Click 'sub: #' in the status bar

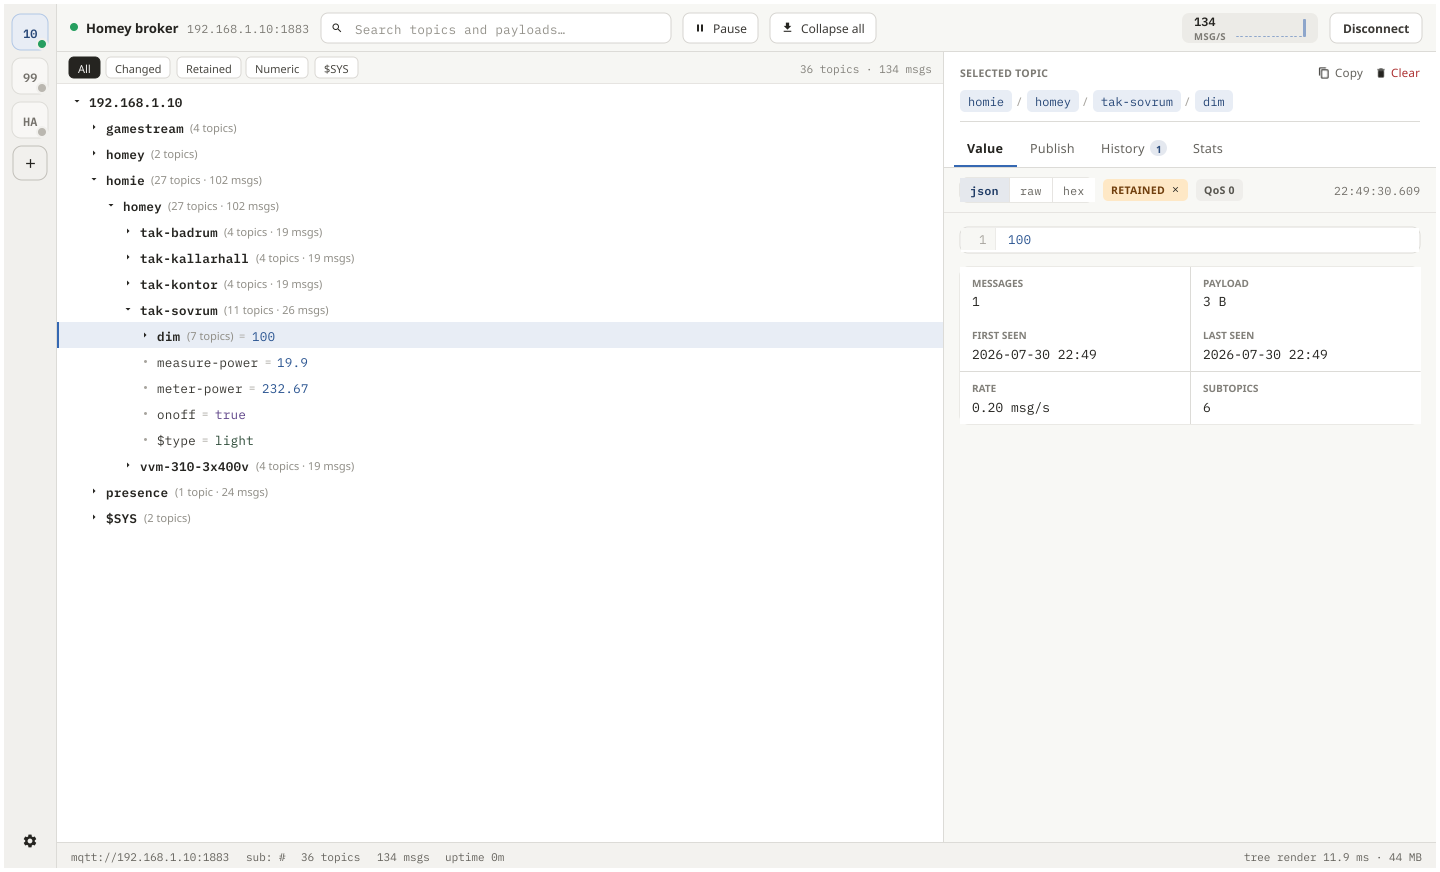tap(266, 857)
